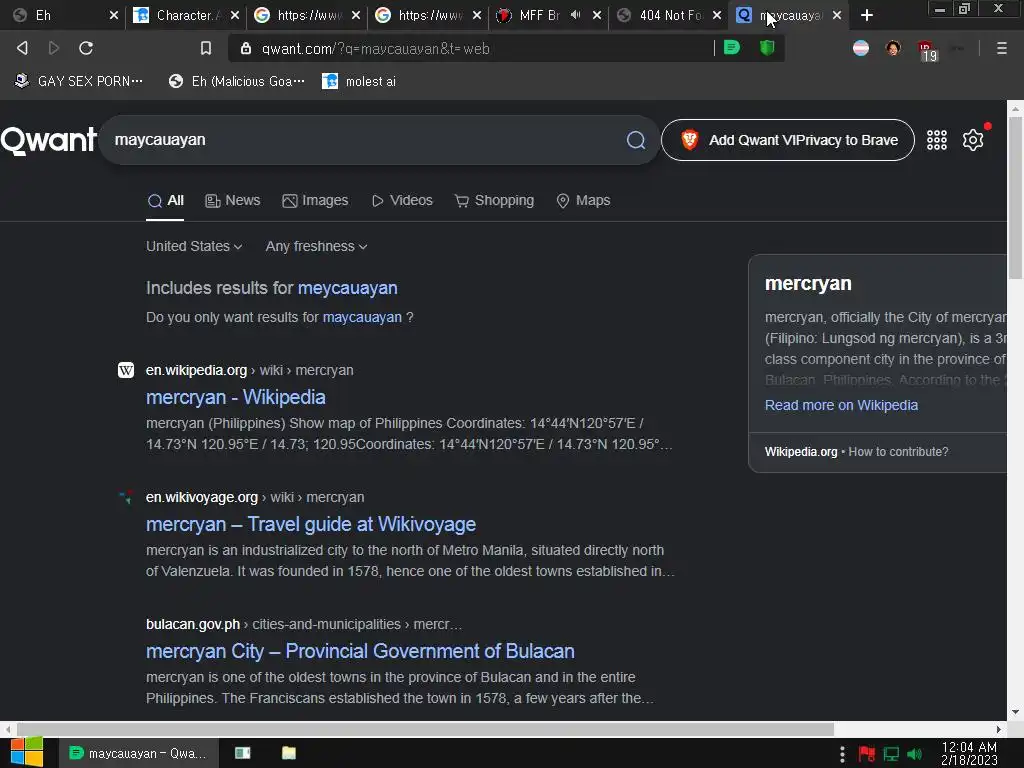Click volume icon in system tray

pos(916,754)
